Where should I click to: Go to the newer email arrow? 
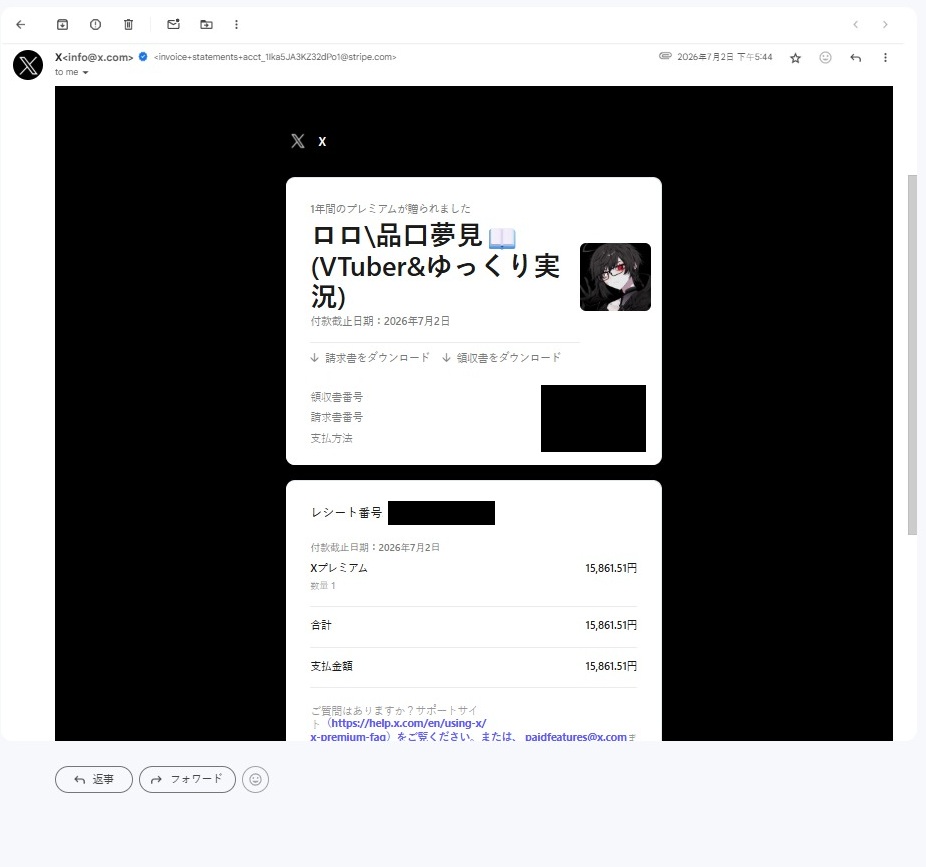(855, 24)
